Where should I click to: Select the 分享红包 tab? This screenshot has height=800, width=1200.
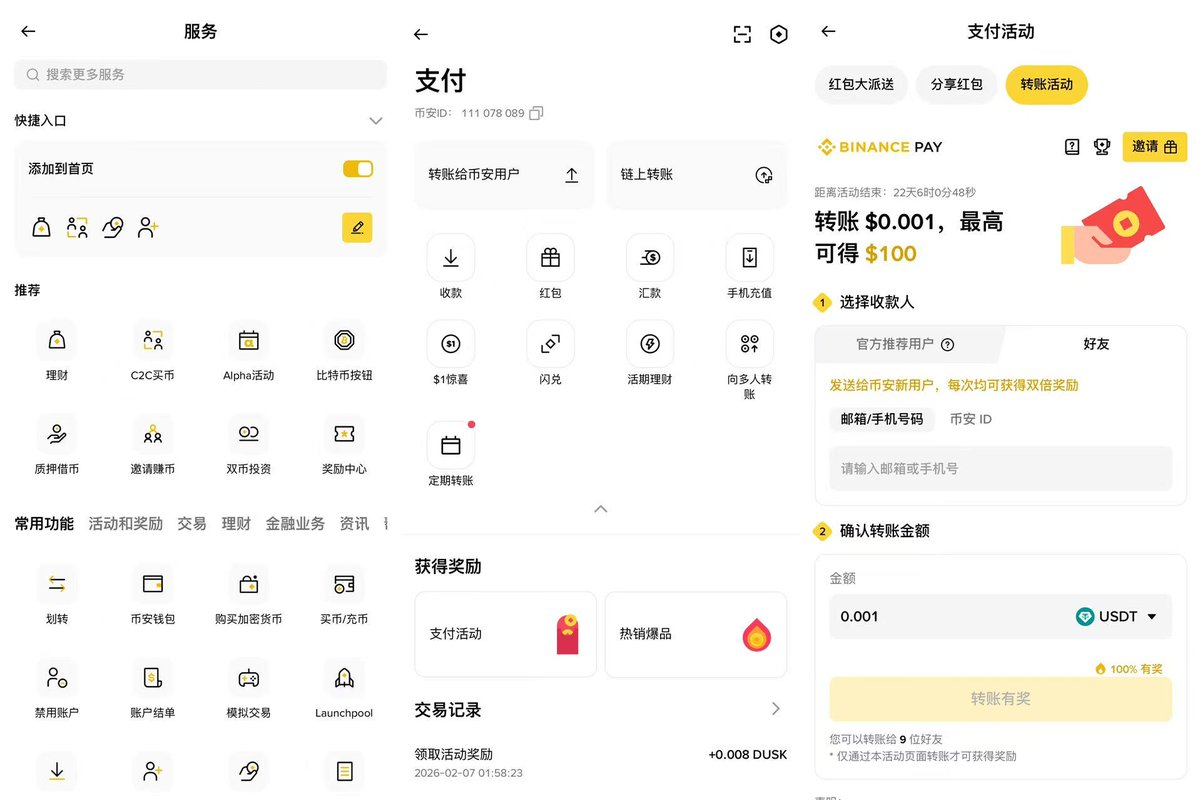[x=957, y=84]
